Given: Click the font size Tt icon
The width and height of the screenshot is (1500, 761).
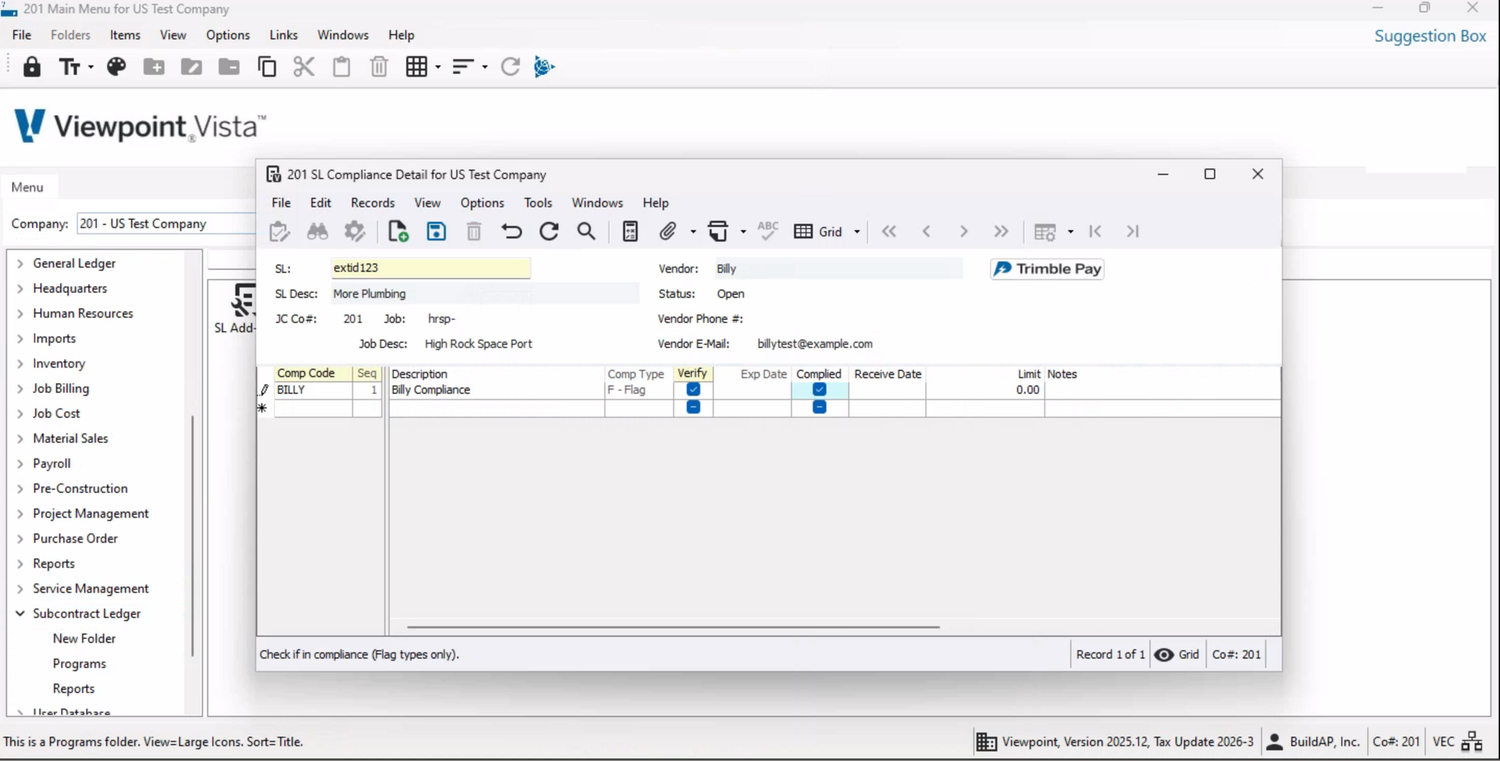Looking at the screenshot, I should pyautogui.click(x=70, y=67).
